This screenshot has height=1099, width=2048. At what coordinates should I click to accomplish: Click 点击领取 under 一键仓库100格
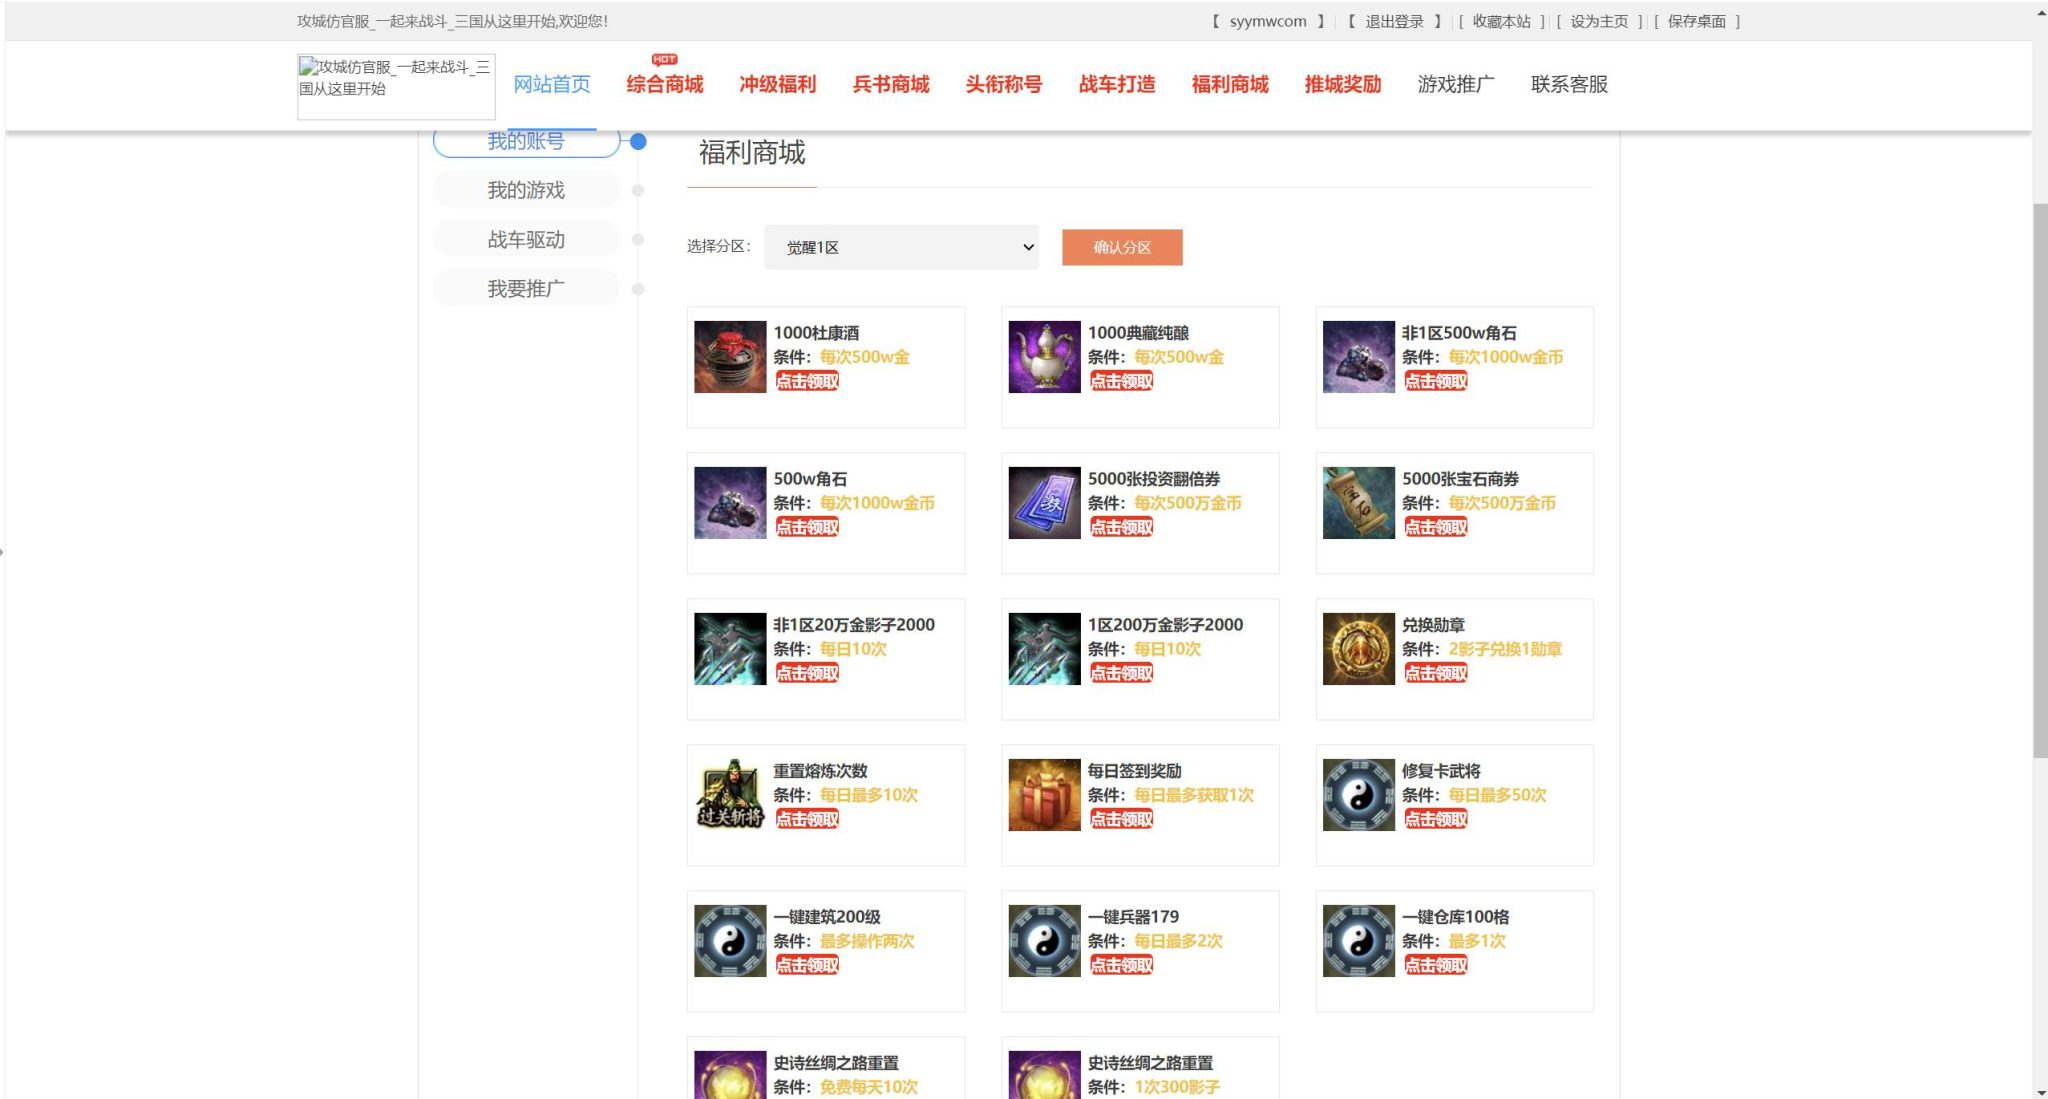pos(1436,965)
